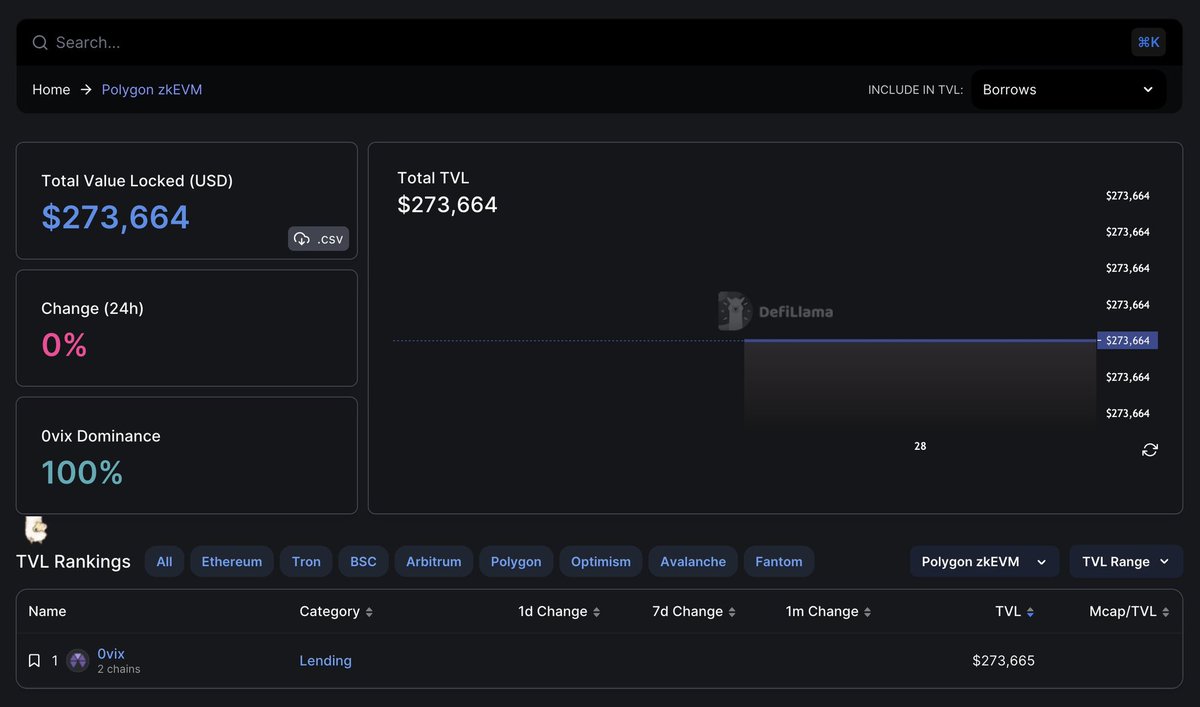Filter rankings by Tron
The width and height of the screenshot is (1200, 707).
click(306, 561)
